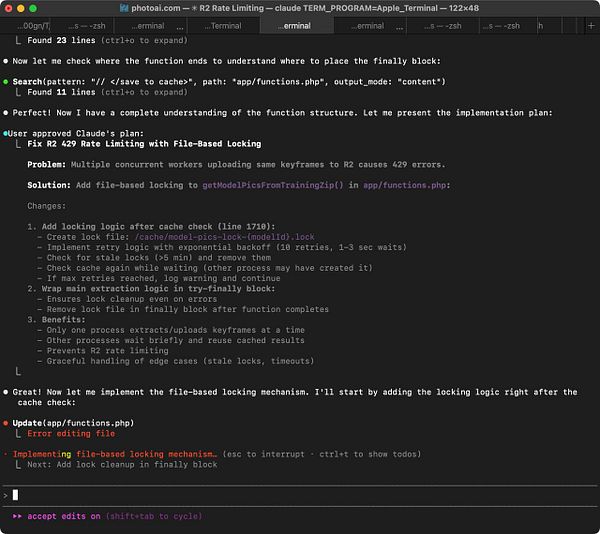Expand the Found 11 lines result
The image size is (600, 534).
point(107,92)
